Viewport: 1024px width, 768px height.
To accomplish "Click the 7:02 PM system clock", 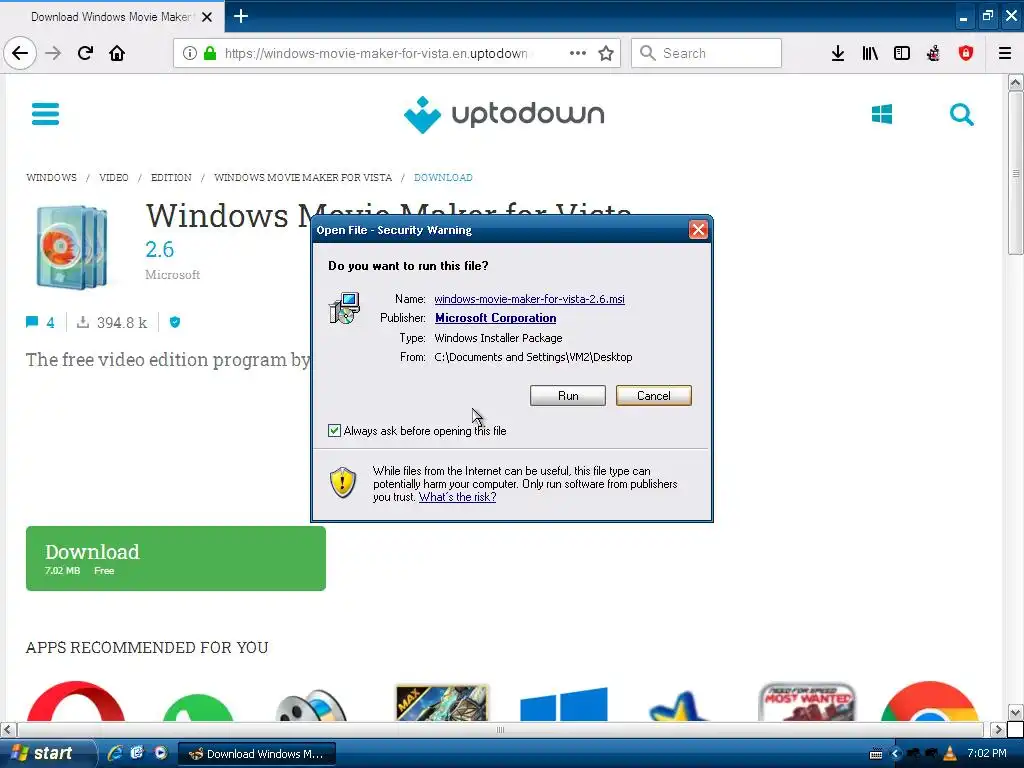I will pyautogui.click(x=987, y=754).
